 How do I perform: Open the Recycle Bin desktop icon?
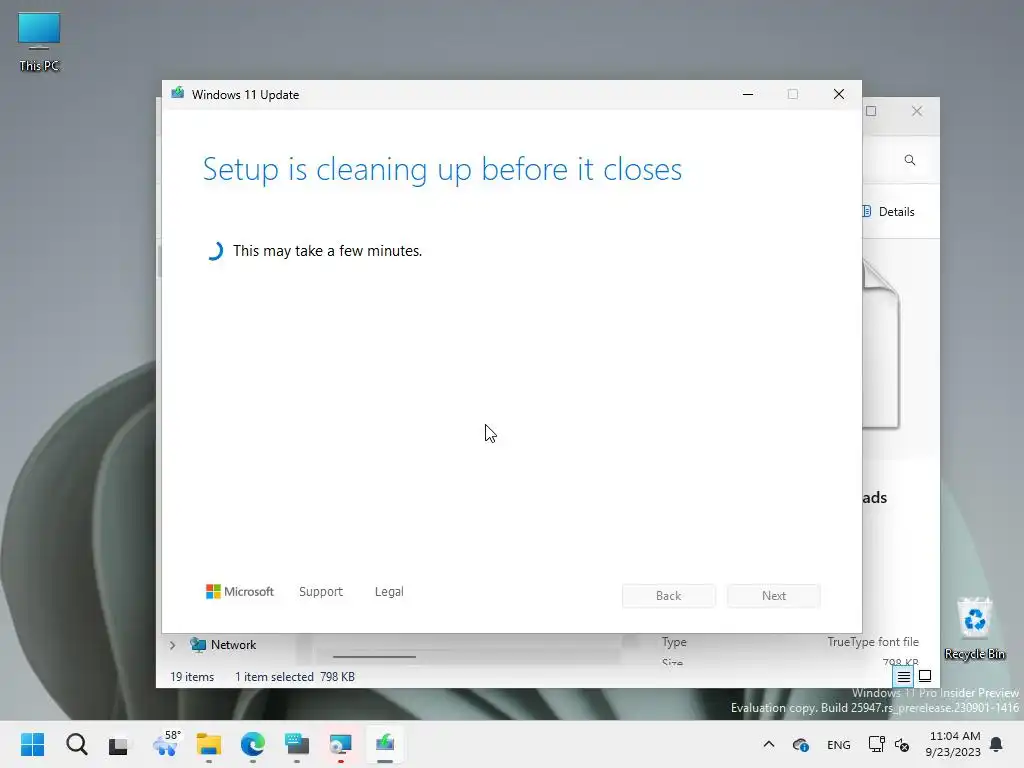[x=974, y=629]
